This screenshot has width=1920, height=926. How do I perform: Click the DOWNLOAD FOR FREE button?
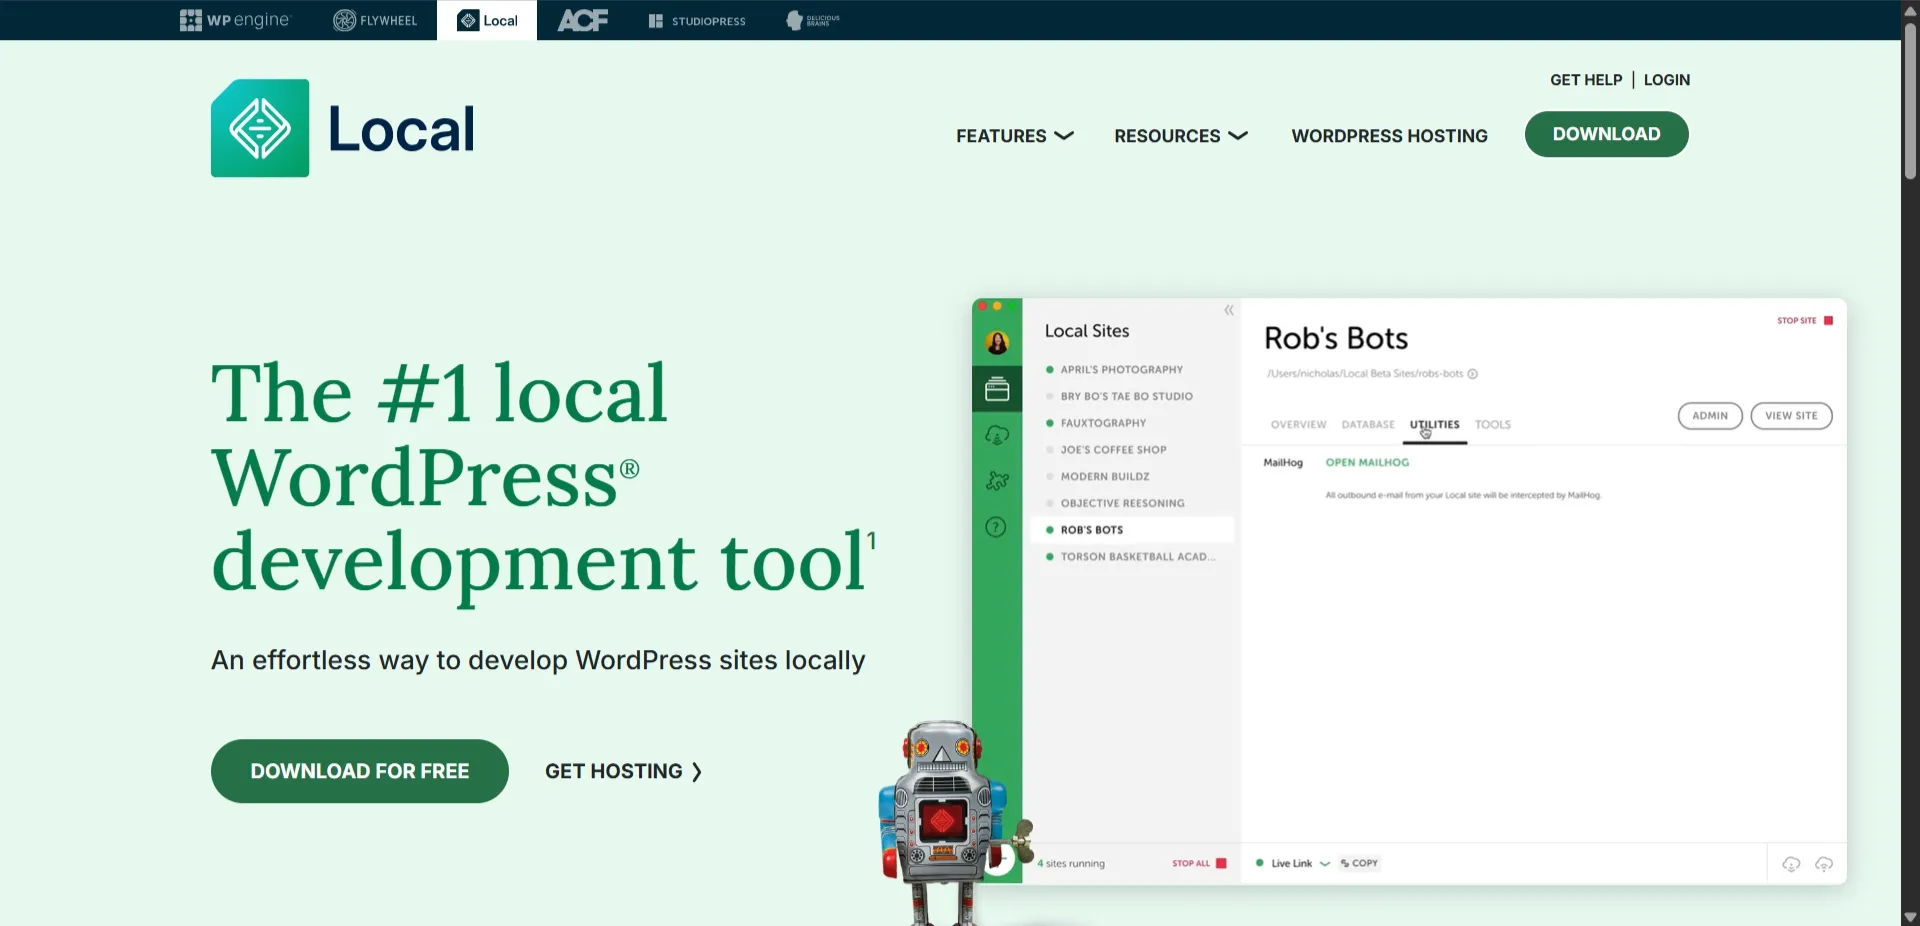coord(359,771)
